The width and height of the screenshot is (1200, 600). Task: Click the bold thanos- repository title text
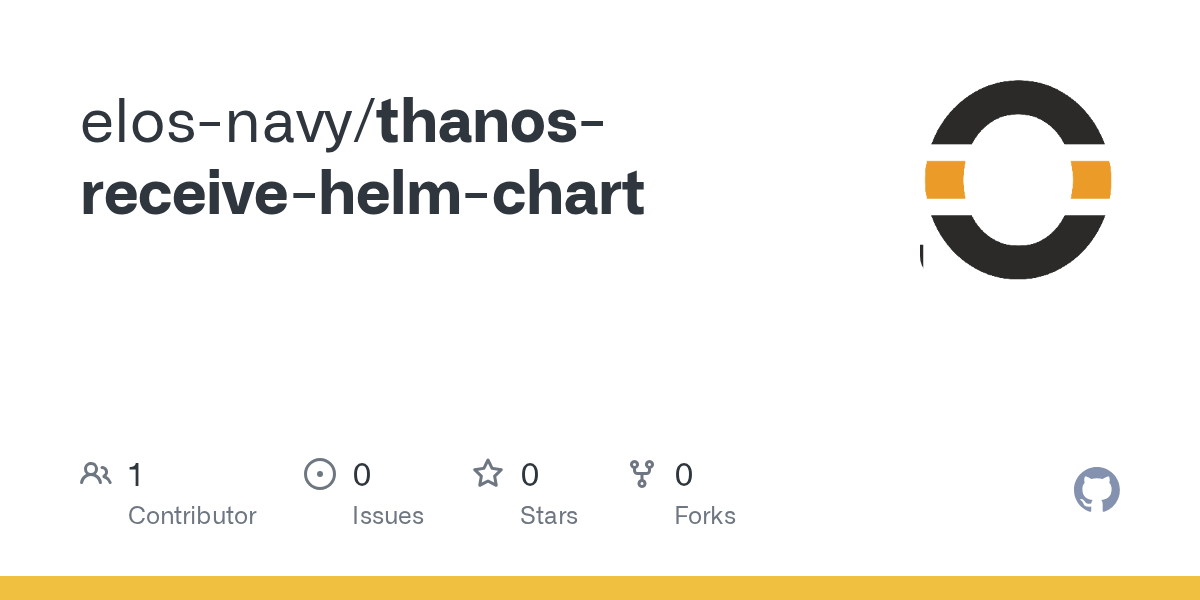[491, 122]
